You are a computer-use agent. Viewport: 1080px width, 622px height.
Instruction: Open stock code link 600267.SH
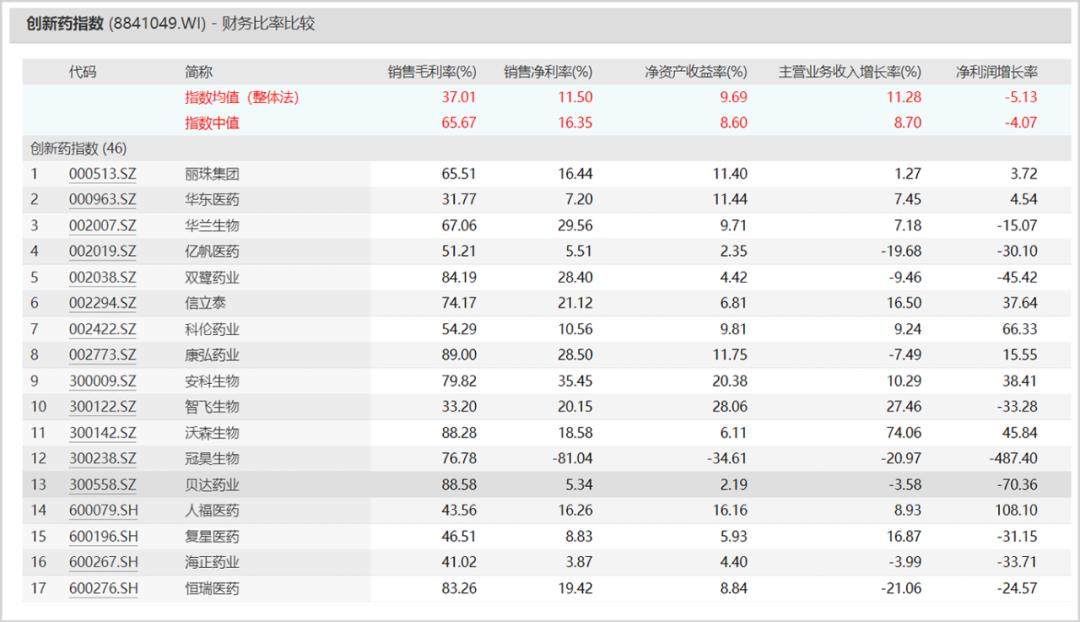coord(103,562)
